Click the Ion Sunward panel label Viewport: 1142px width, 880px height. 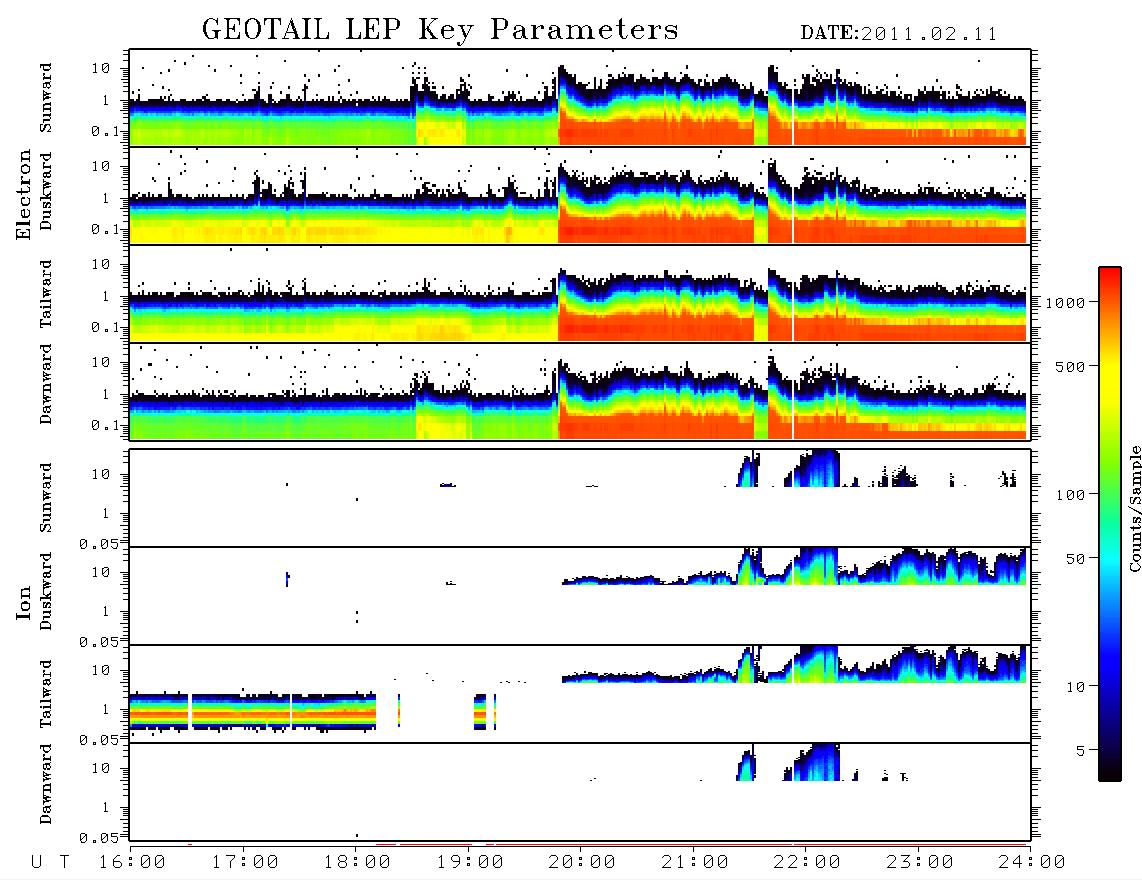coord(46,498)
